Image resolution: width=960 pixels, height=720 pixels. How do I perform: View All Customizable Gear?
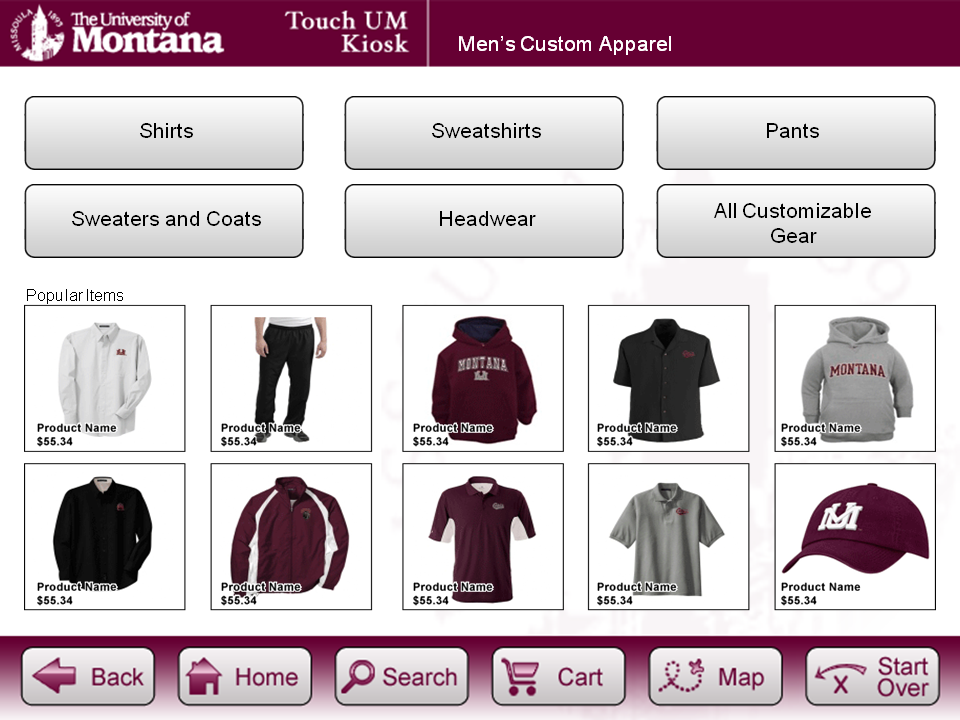(x=796, y=220)
